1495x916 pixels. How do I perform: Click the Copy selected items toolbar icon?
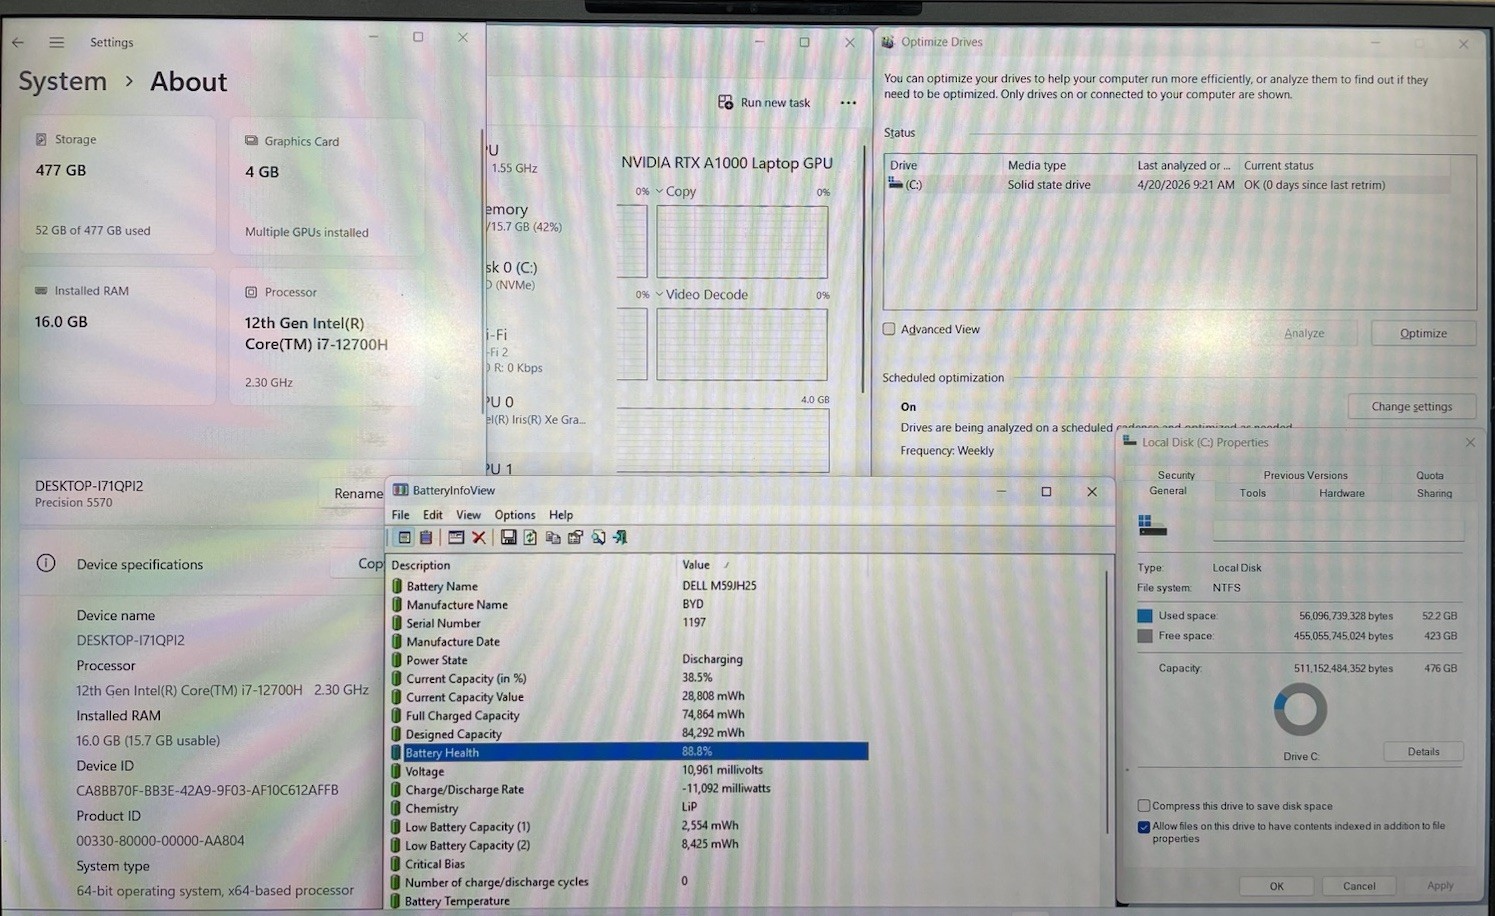pos(553,538)
